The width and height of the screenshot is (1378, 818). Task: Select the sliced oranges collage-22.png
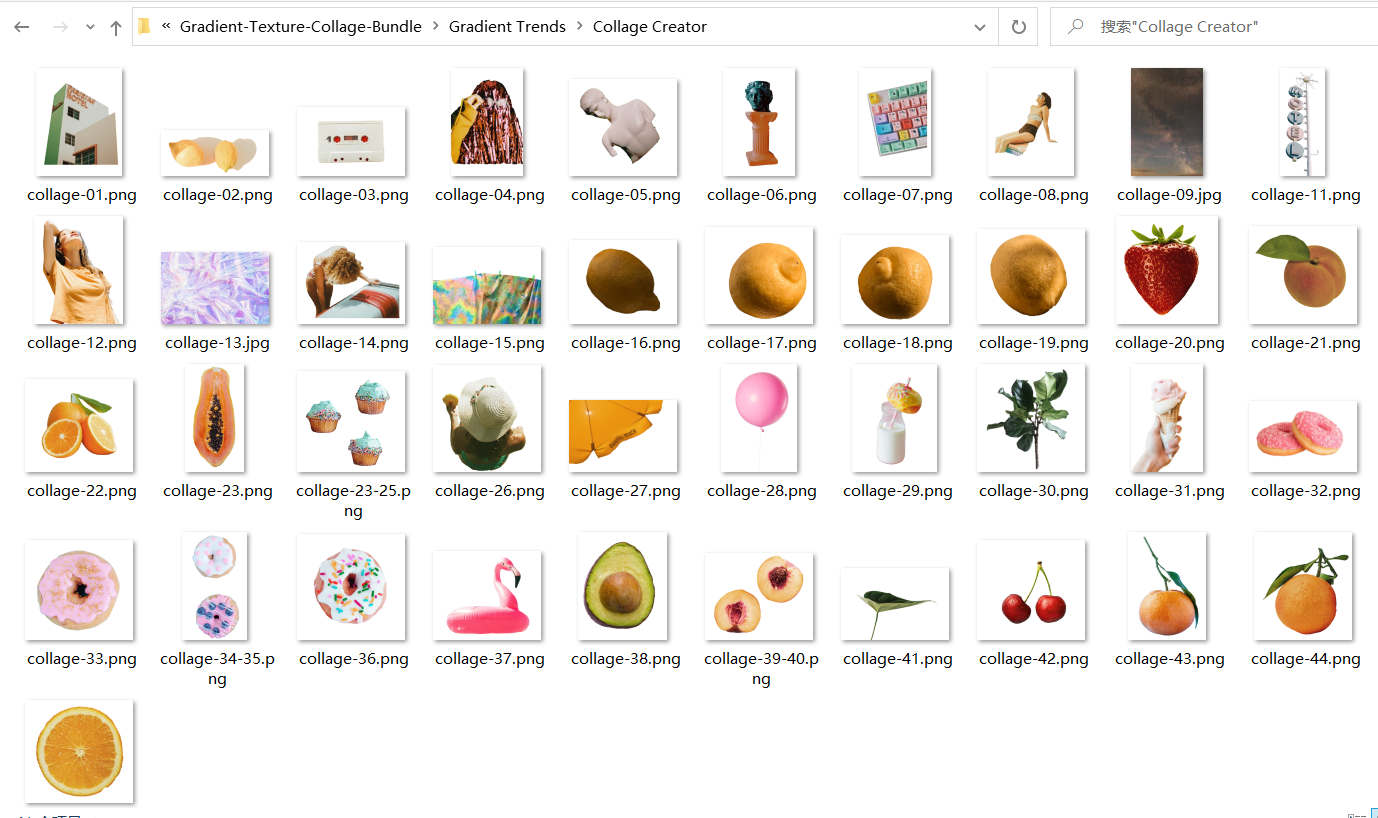[x=79, y=425]
